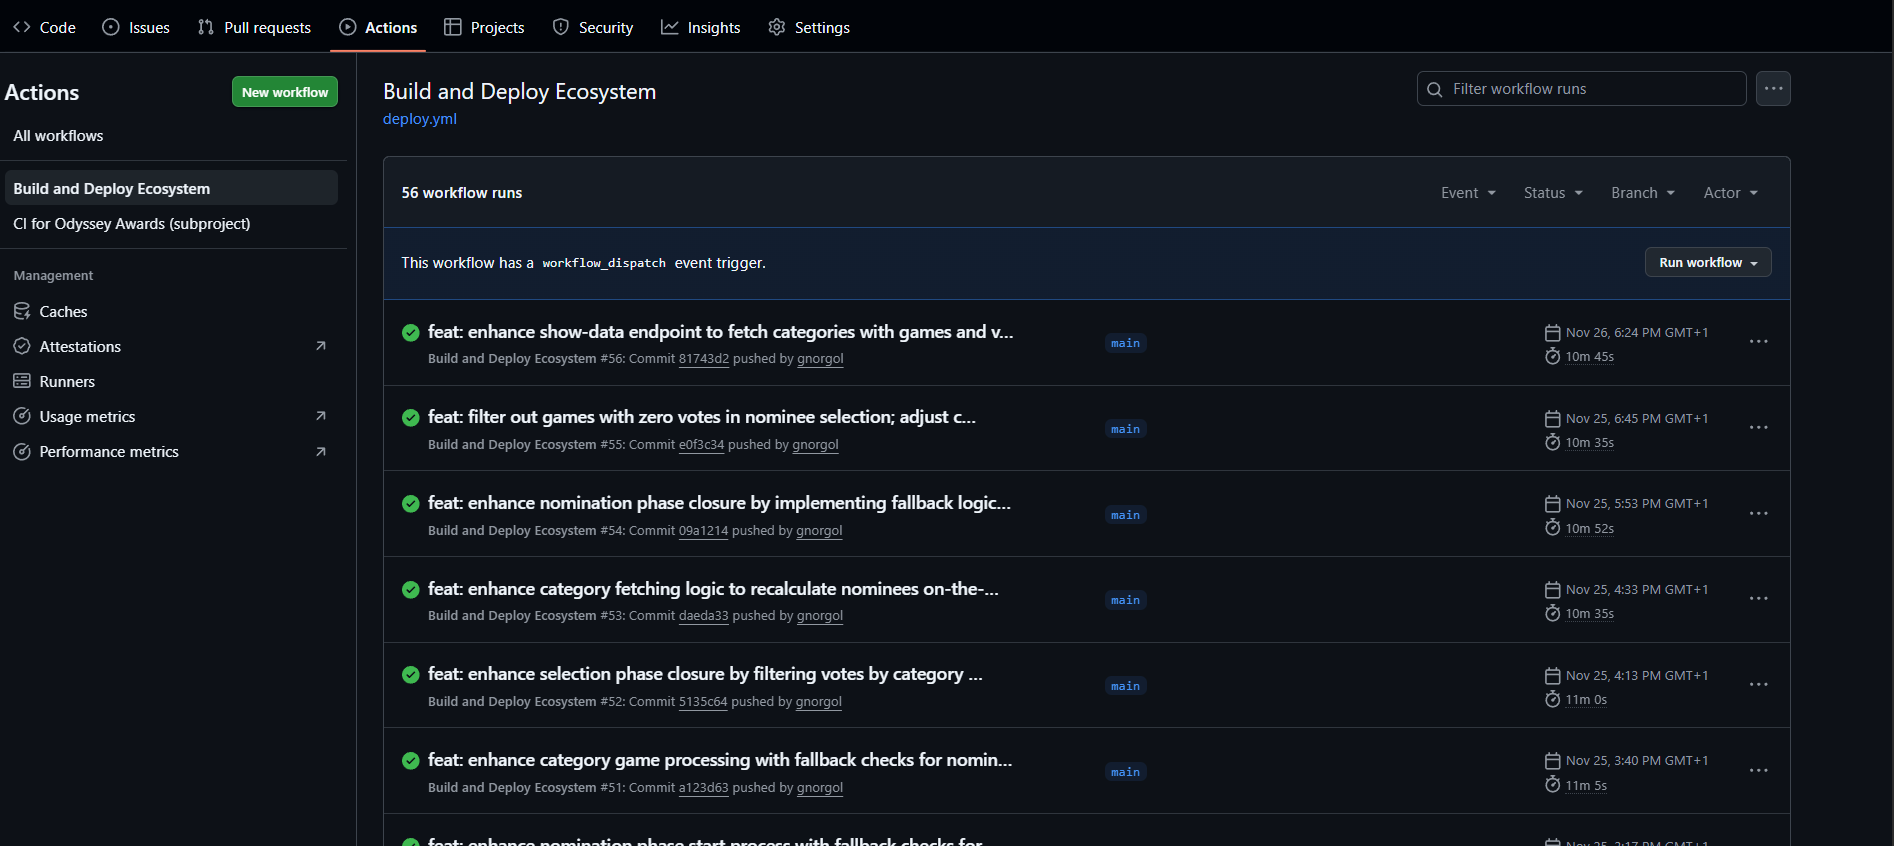Open commit 09a1214 link
The height and width of the screenshot is (846, 1894).
point(703,531)
